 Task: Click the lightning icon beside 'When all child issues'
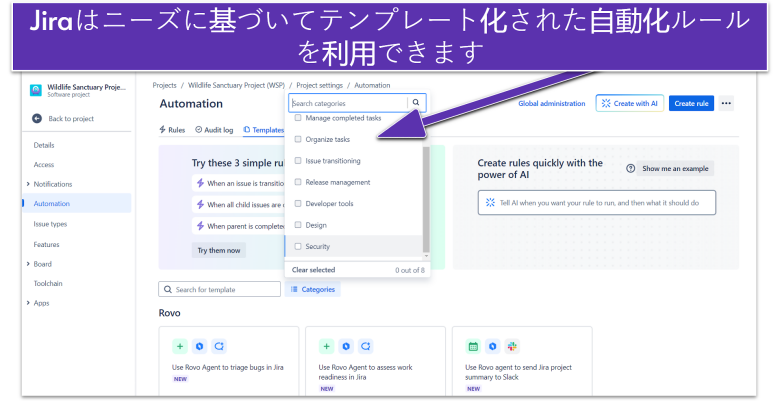[200, 204]
